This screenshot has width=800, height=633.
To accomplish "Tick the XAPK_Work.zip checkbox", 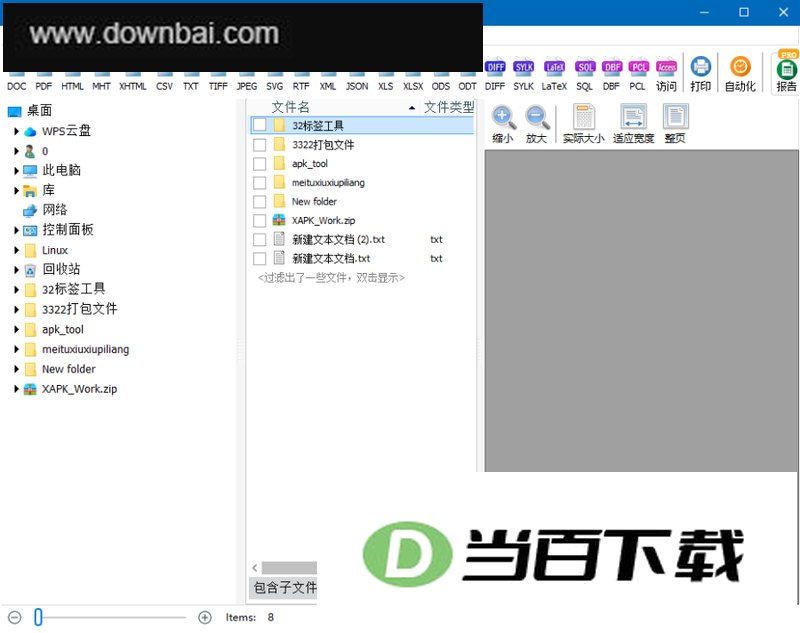I will 260,220.
